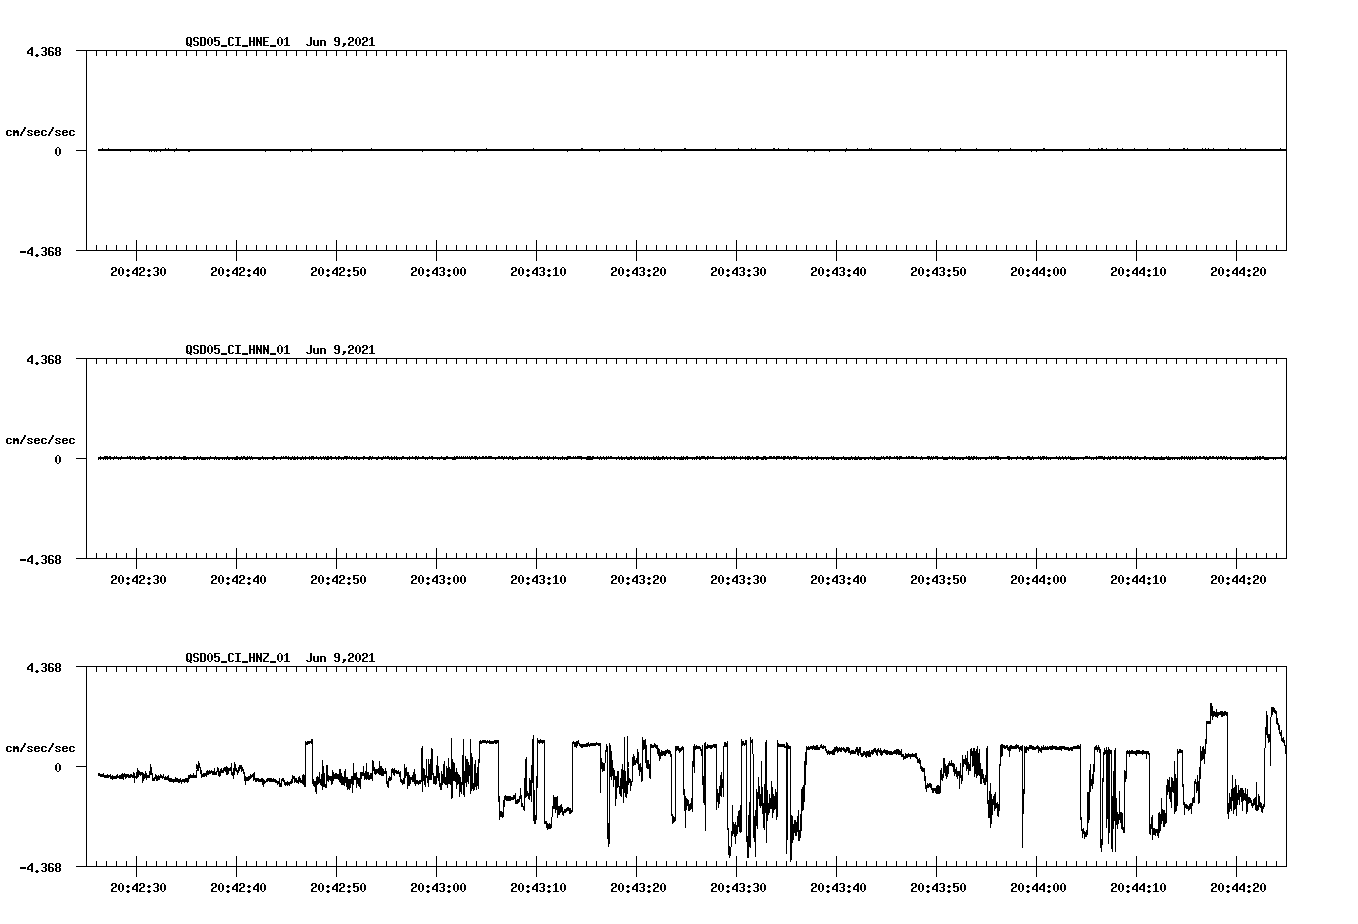The image size is (1358, 924).
Task: Click the 20:43:40 time label under HNZ plot
Action: pyautogui.click(x=838, y=888)
